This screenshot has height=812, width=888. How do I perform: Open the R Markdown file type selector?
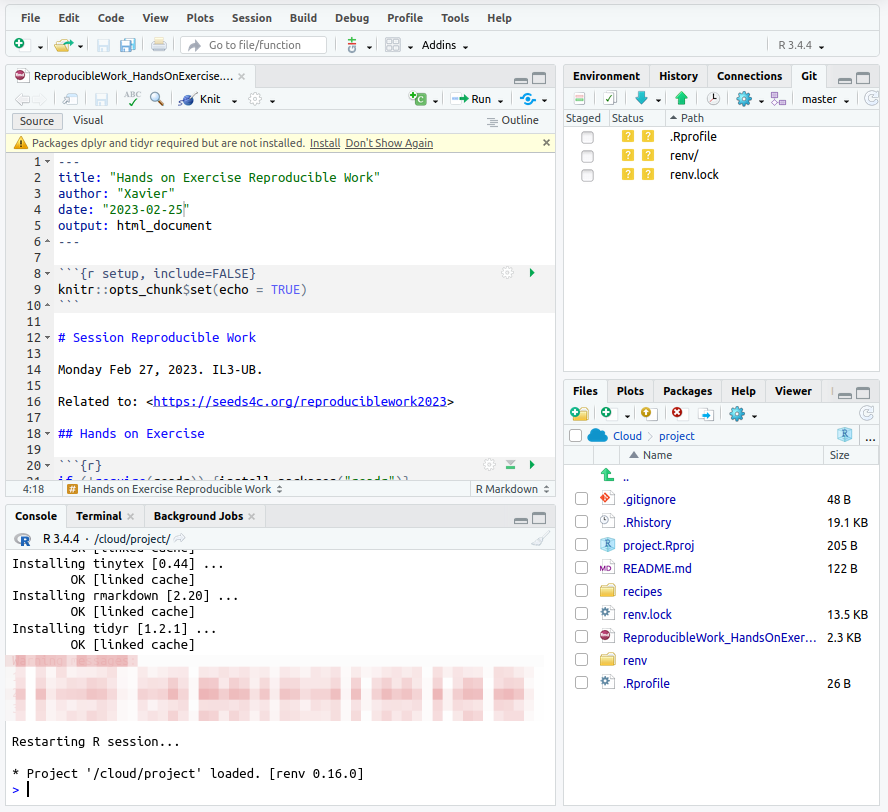[512, 489]
